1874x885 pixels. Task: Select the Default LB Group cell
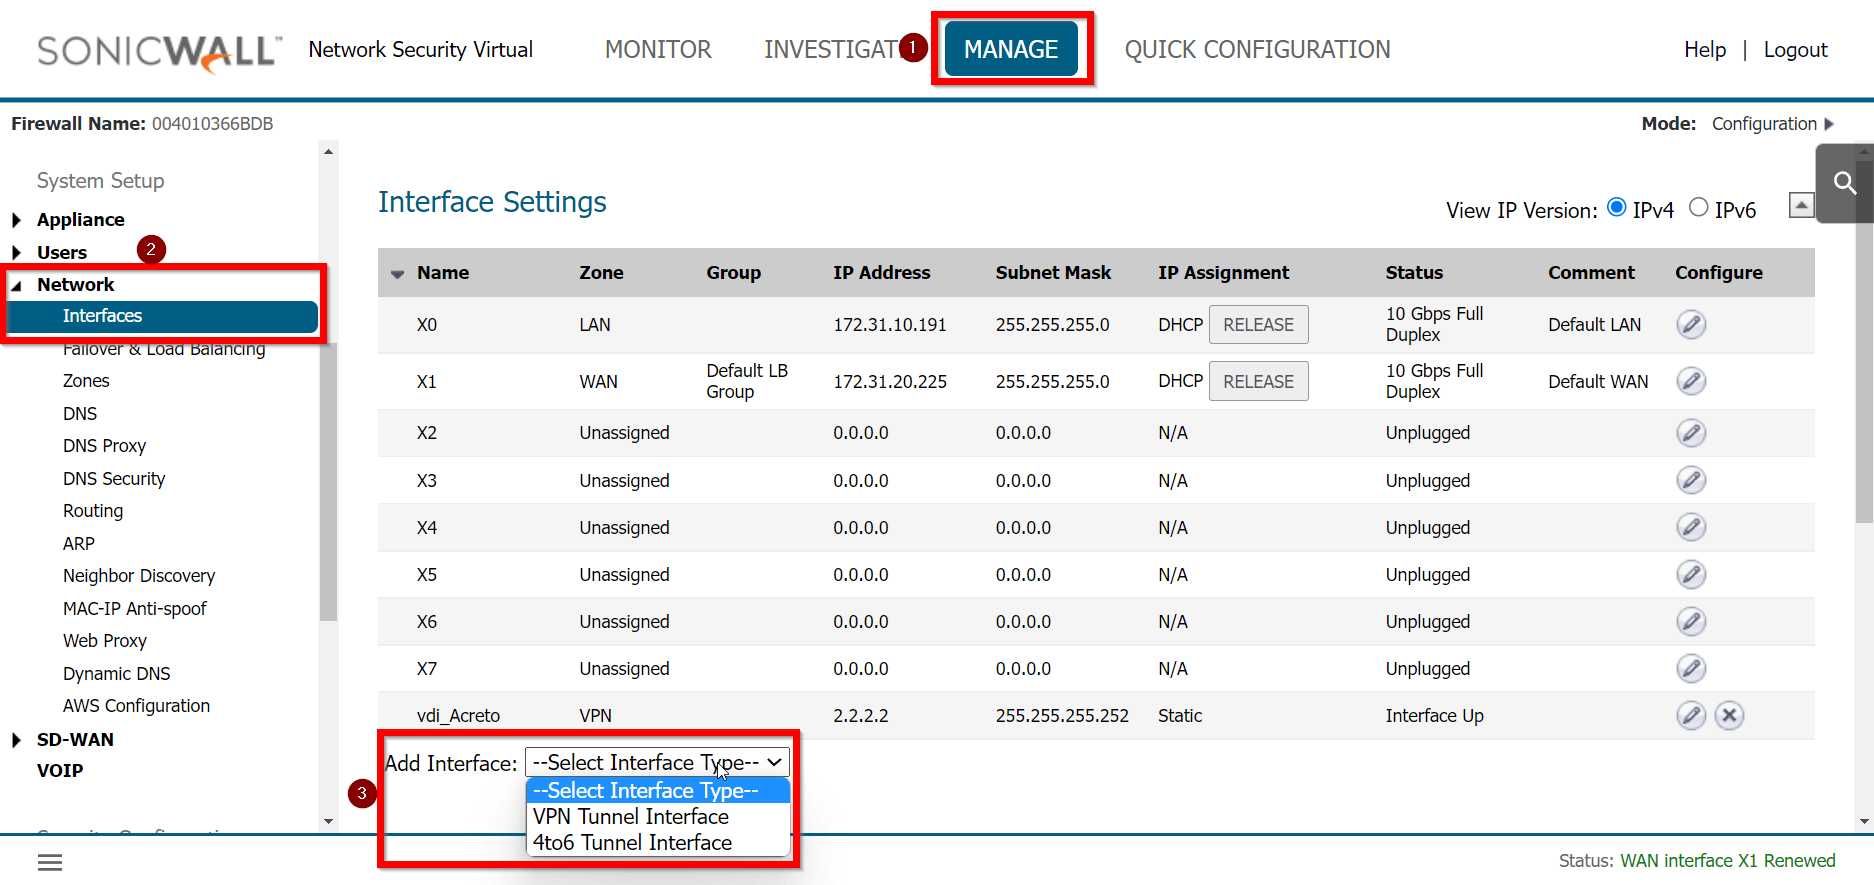point(747,381)
